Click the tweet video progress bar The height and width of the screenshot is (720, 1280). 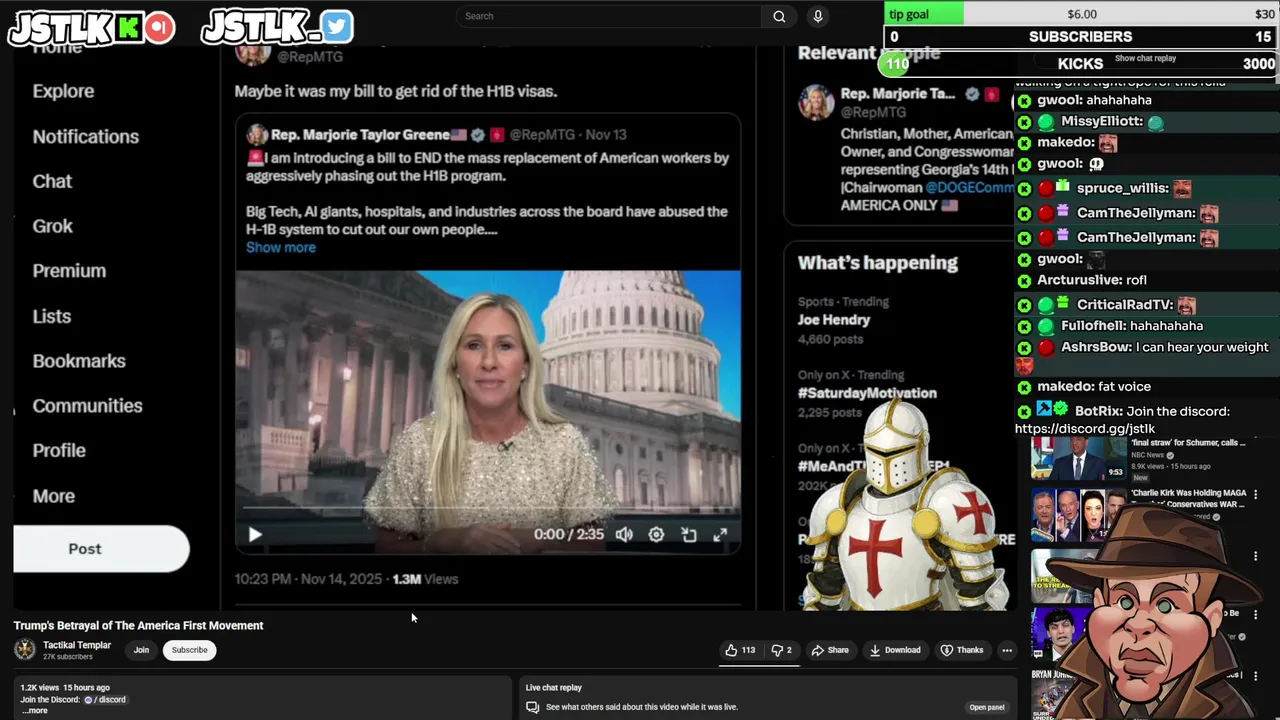(x=488, y=508)
